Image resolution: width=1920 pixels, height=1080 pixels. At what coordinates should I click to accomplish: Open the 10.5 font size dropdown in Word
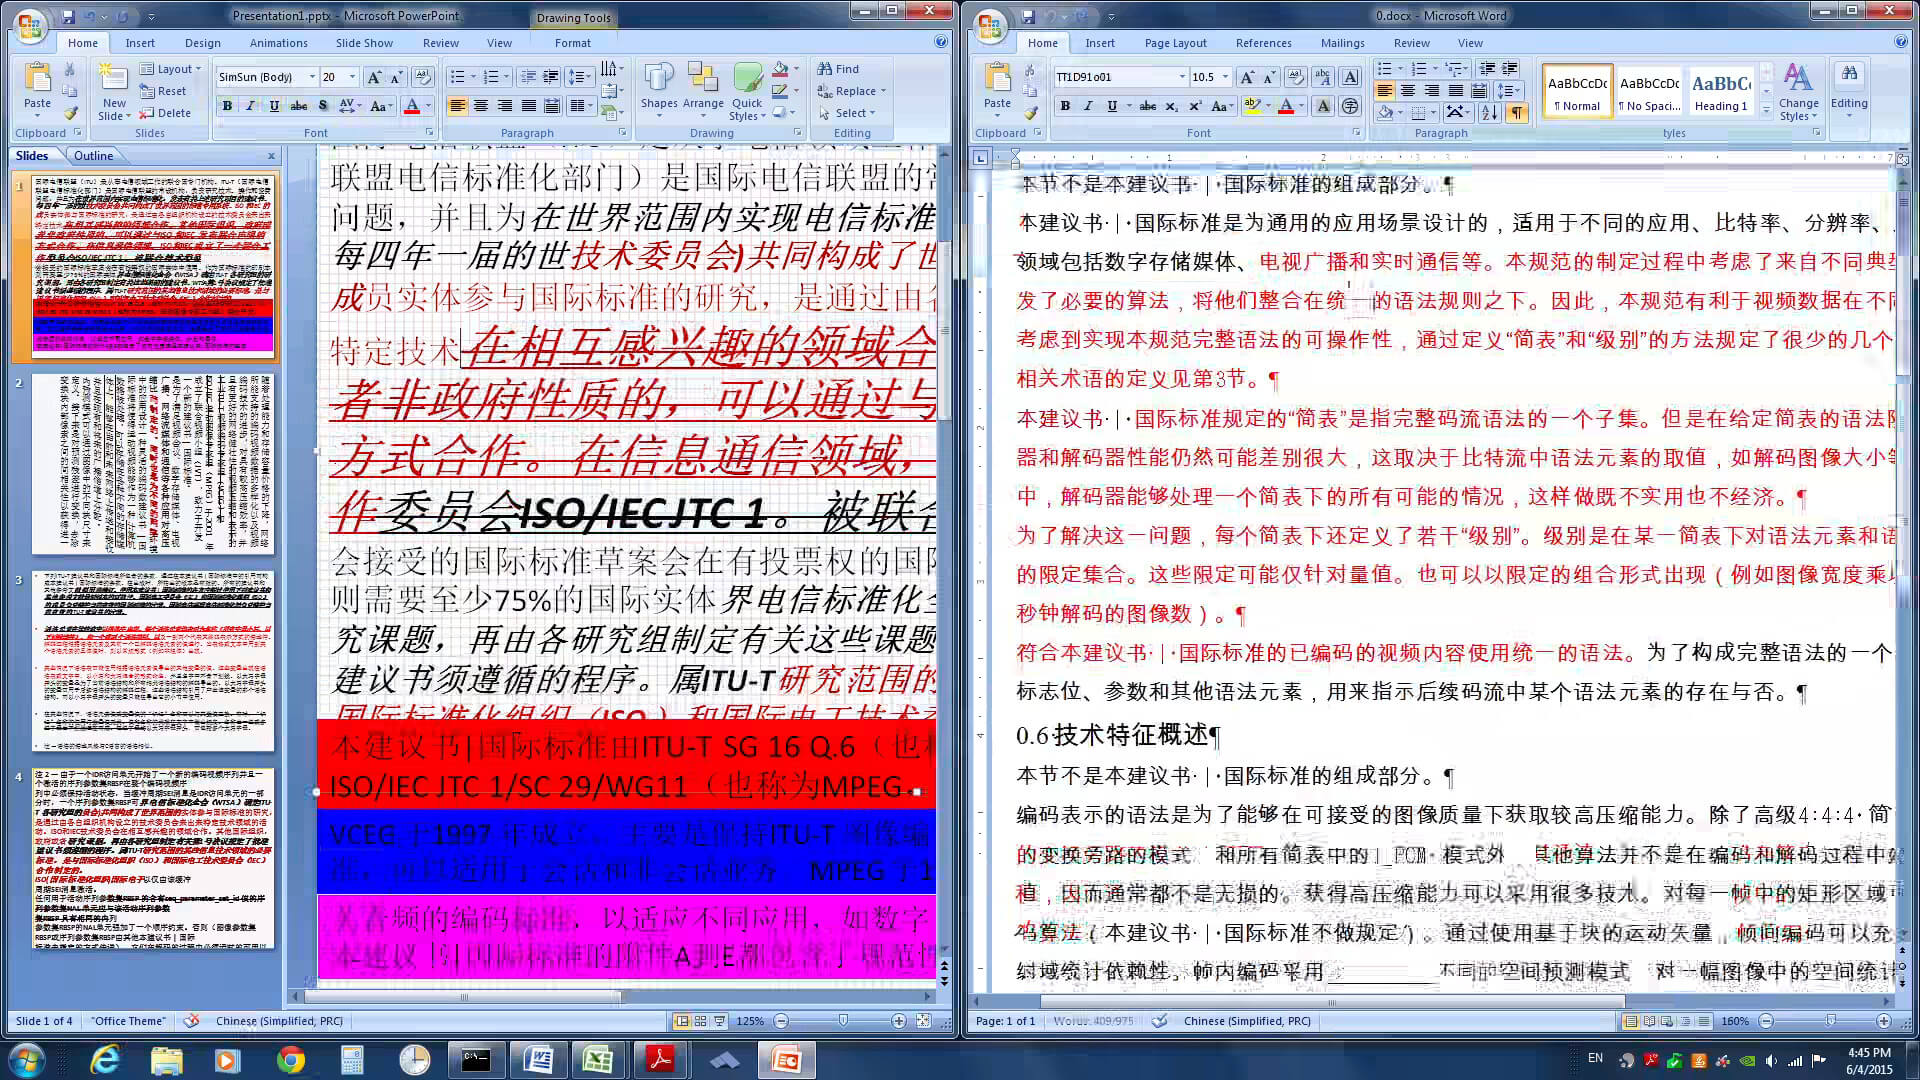[x=1225, y=77]
